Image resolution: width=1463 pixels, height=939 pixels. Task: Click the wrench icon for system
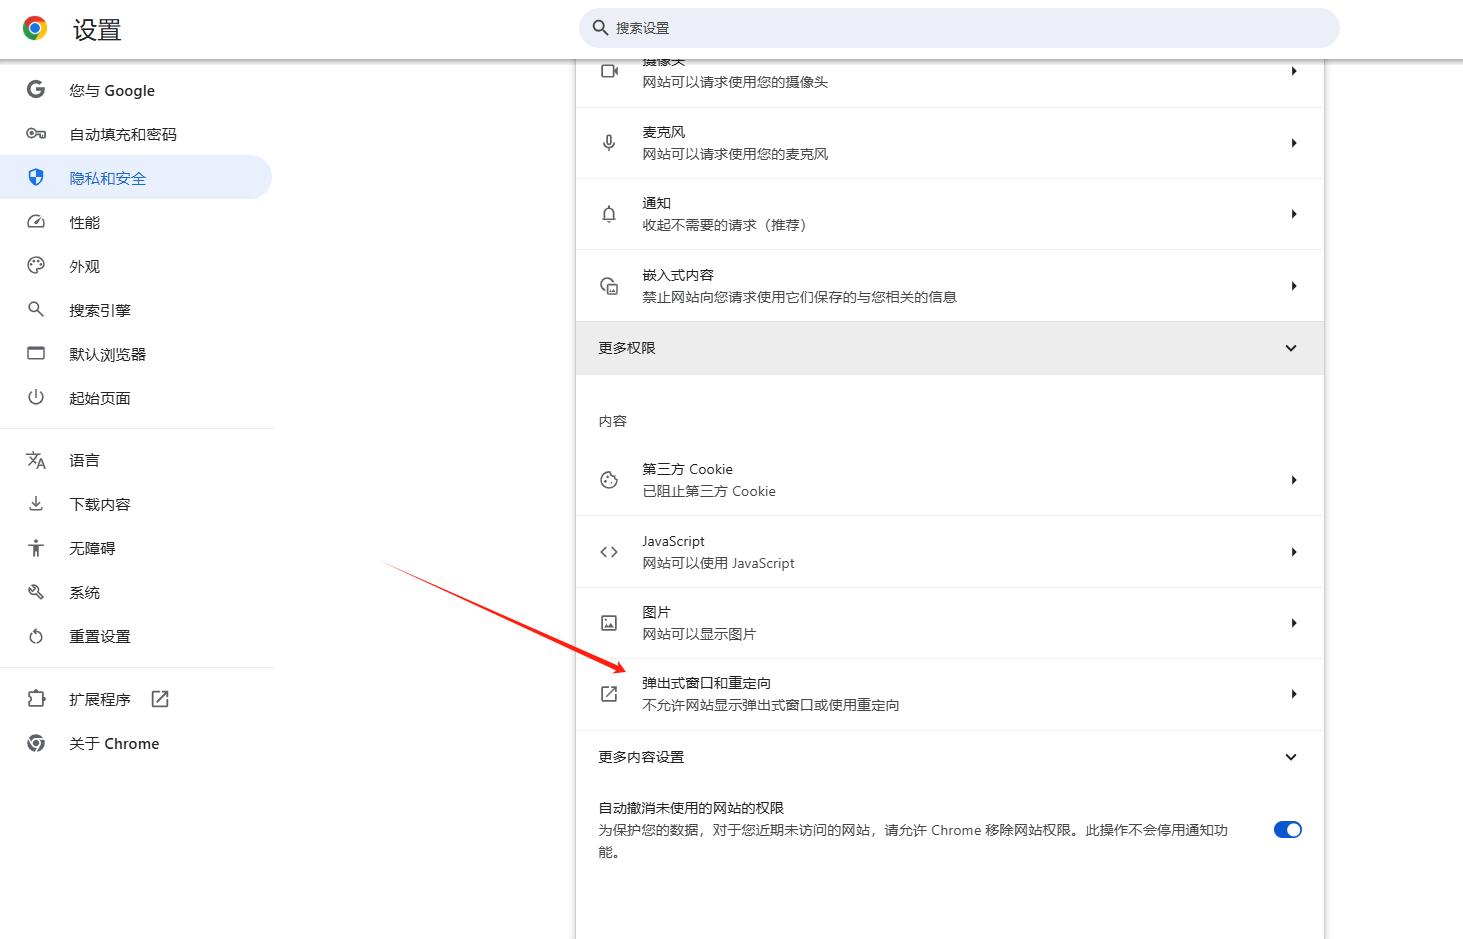36,592
